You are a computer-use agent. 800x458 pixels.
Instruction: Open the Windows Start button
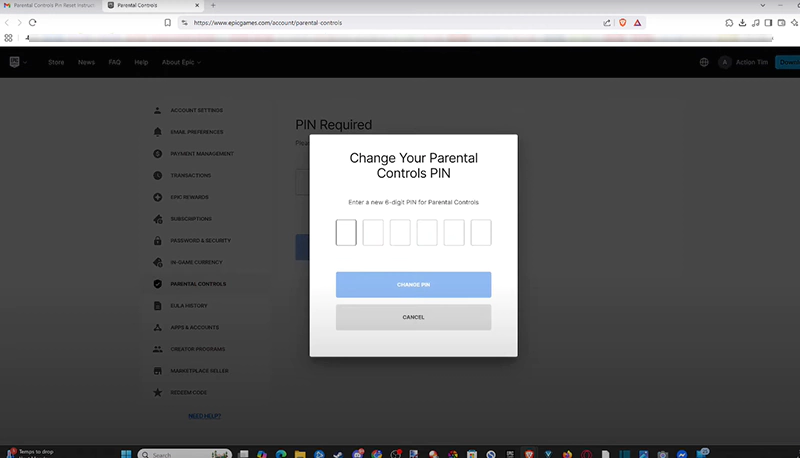tap(126, 454)
